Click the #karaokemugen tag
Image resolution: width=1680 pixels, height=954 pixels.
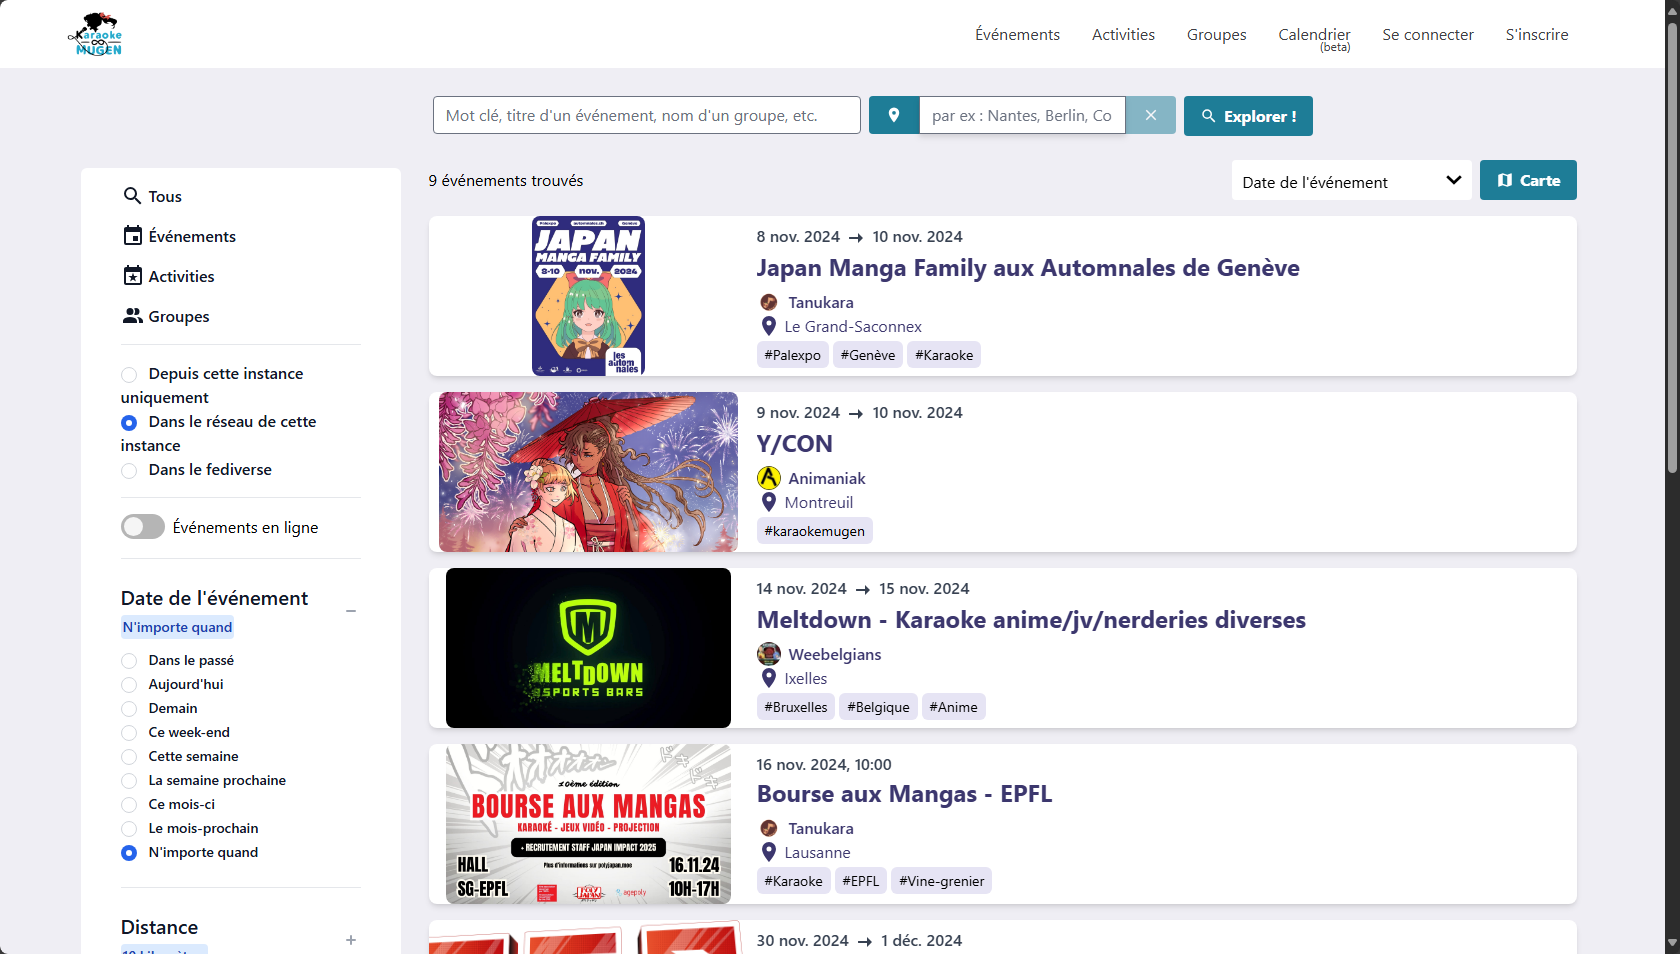pyautogui.click(x=815, y=531)
